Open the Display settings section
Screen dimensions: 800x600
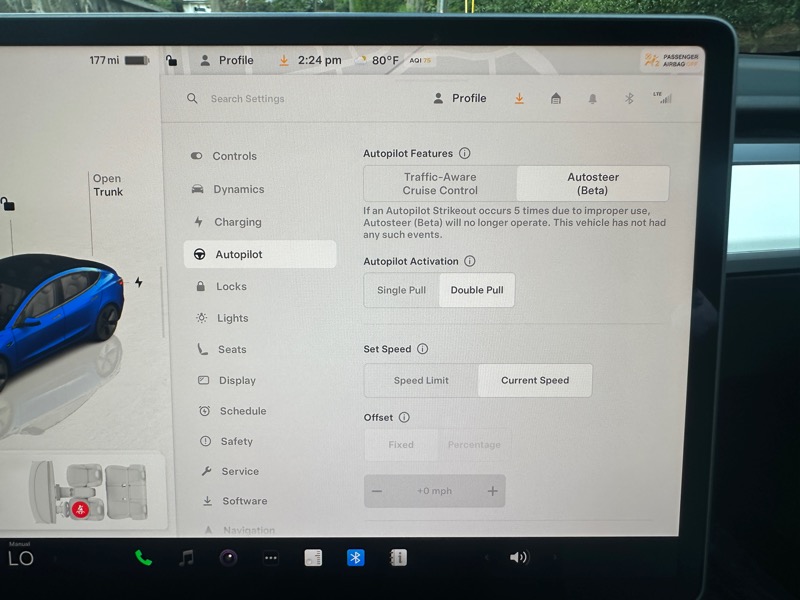[x=237, y=380]
